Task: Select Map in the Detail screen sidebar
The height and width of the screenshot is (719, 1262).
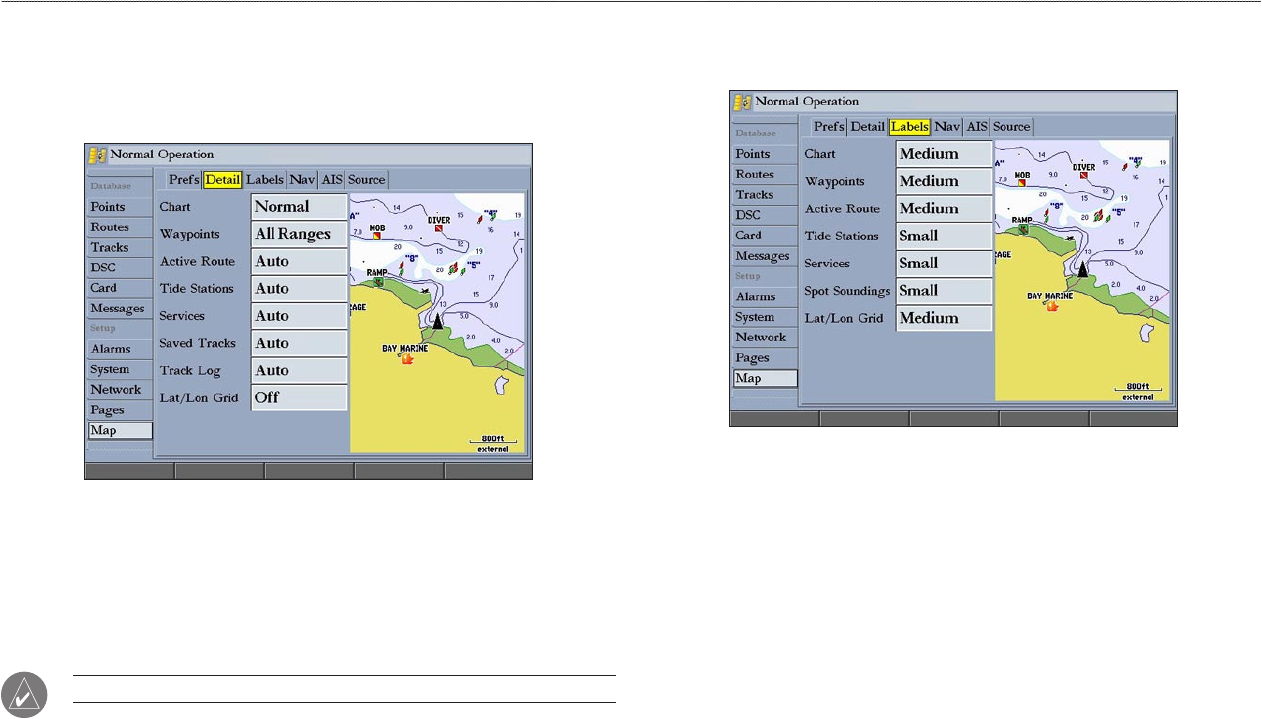Action: pyautogui.click(x=120, y=431)
